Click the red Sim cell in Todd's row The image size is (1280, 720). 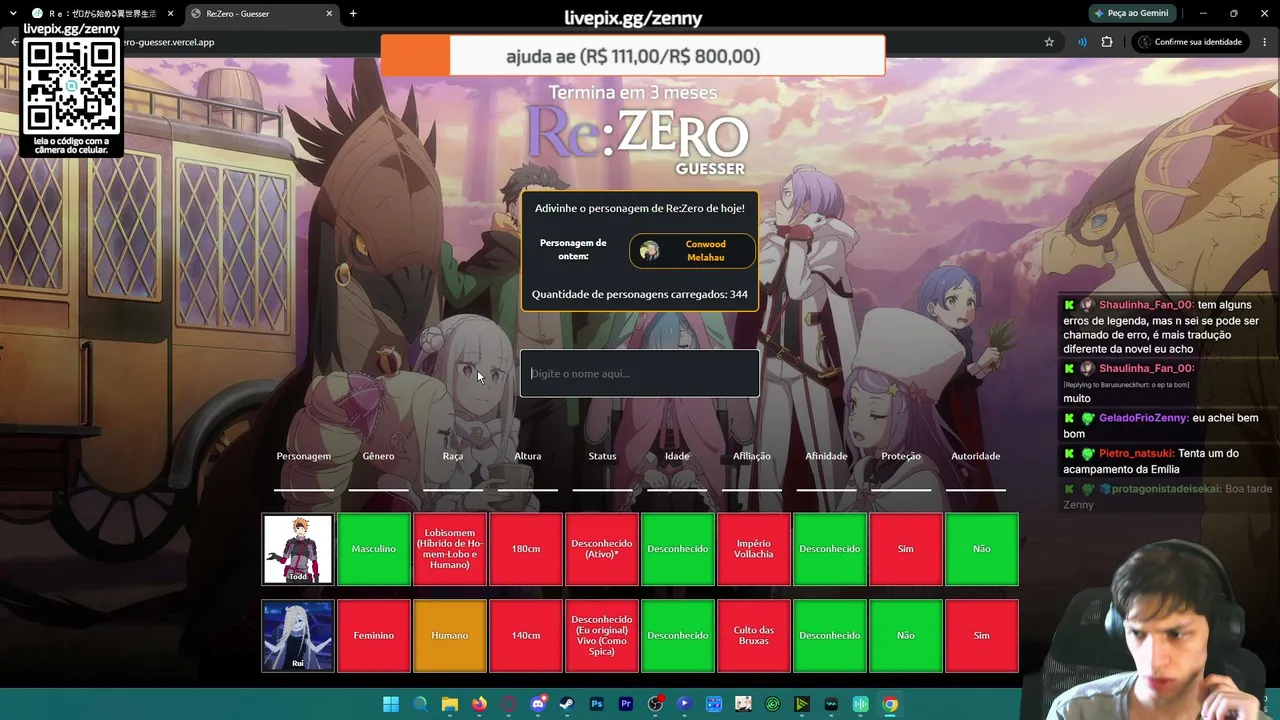coord(906,549)
